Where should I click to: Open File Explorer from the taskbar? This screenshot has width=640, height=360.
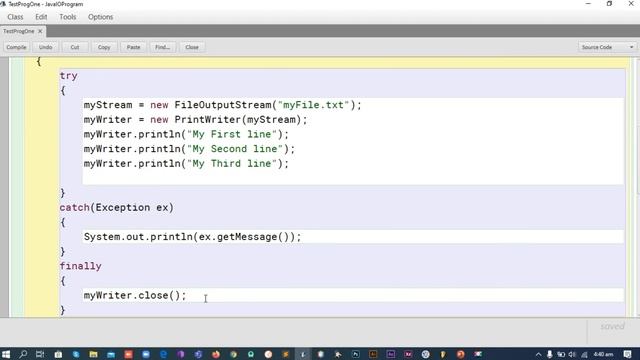pyautogui.click(x=93, y=354)
